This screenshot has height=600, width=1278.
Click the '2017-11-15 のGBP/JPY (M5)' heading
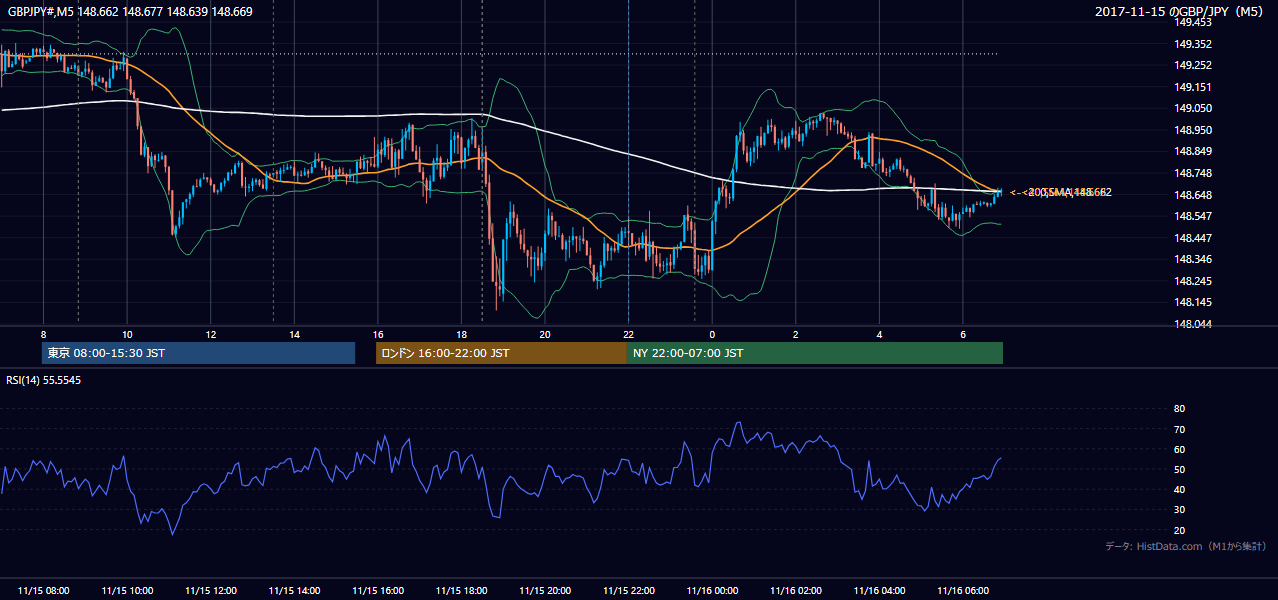pyautogui.click(x=1180, y=12)
